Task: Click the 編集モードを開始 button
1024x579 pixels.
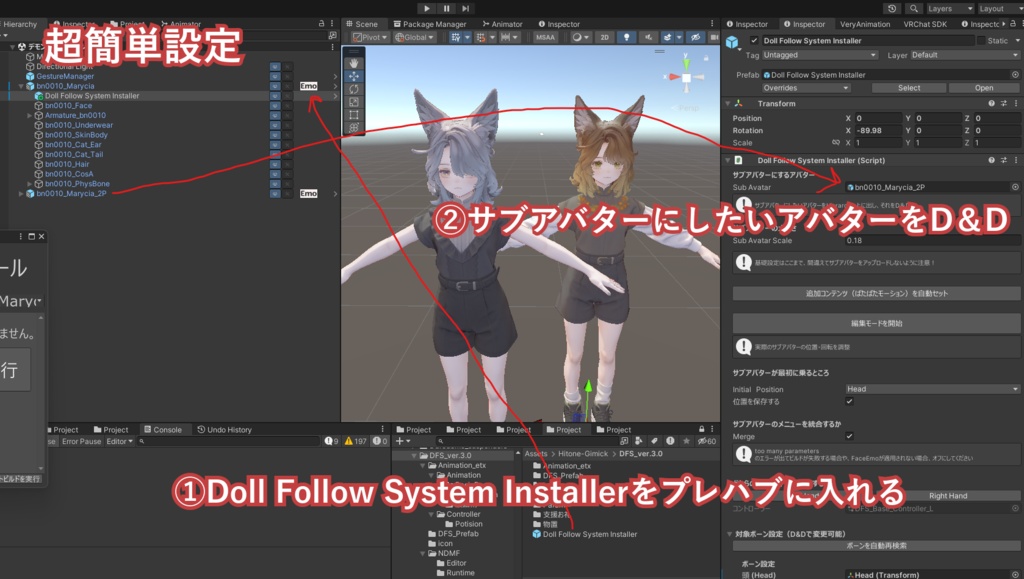Action: (876, 323)
